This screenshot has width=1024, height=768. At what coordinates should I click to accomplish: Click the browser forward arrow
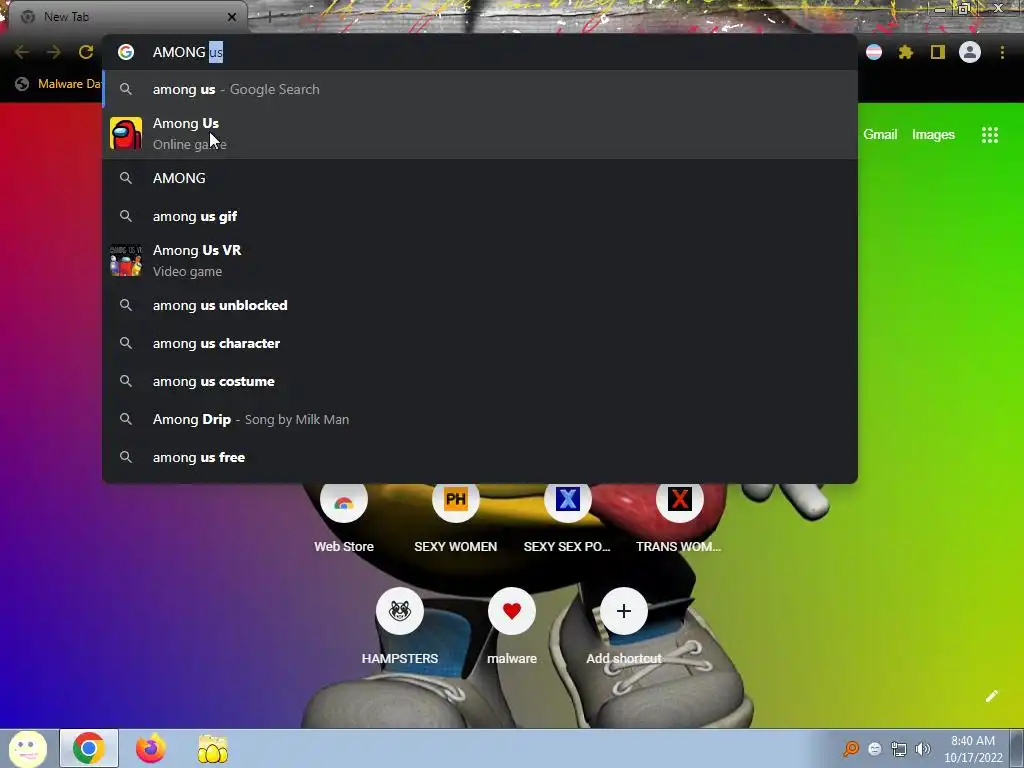click(x=54, y=52)
